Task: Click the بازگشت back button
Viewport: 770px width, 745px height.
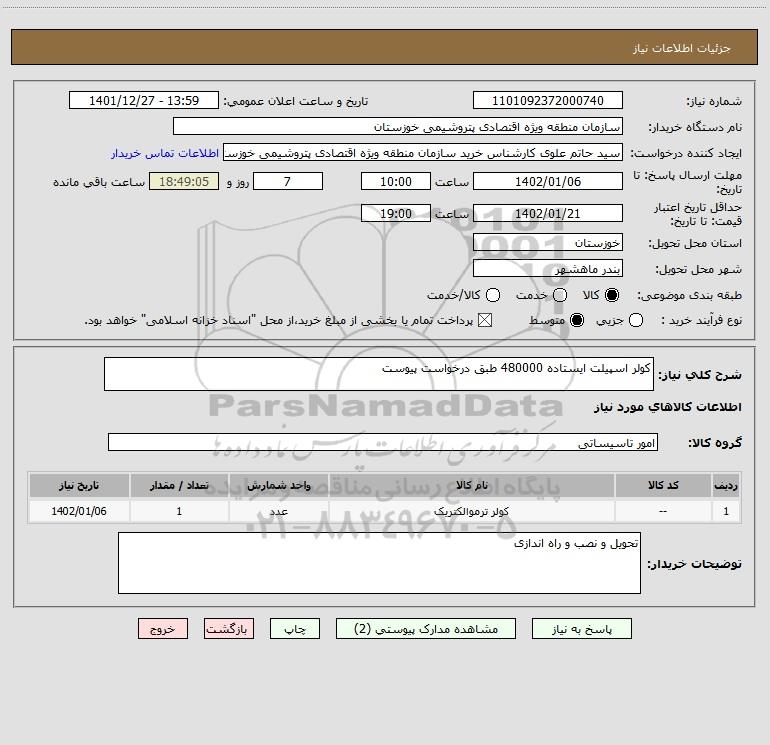Action: pos(229,629)
